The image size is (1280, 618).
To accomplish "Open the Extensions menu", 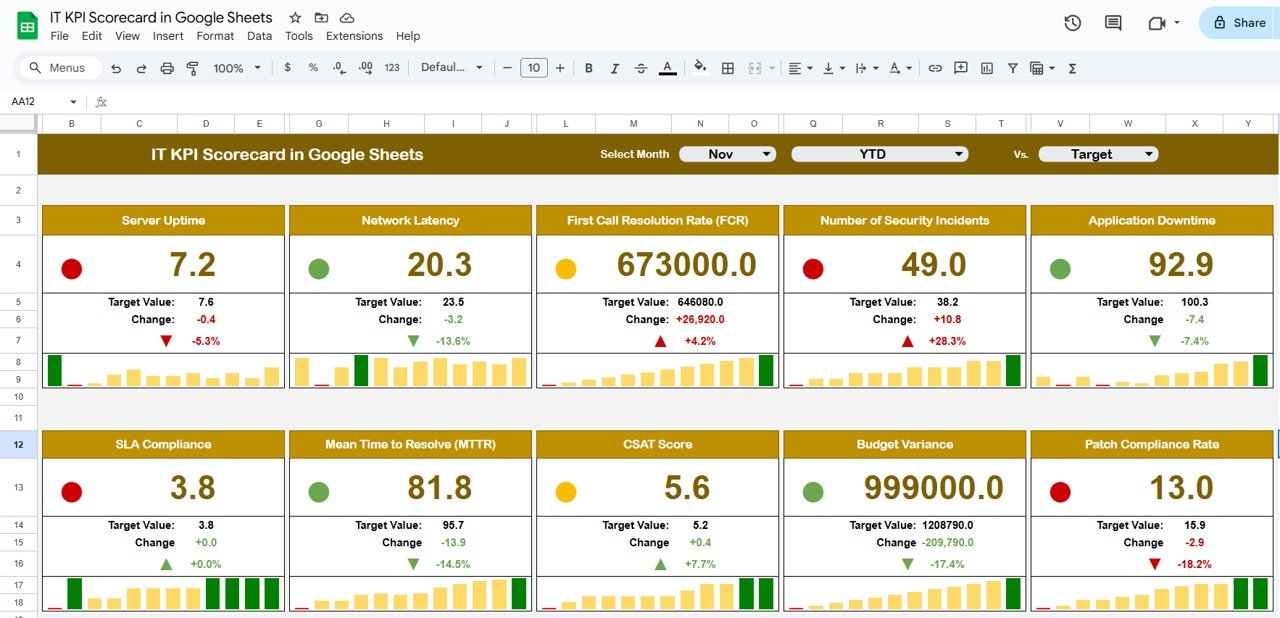I will tap(354, 36).
